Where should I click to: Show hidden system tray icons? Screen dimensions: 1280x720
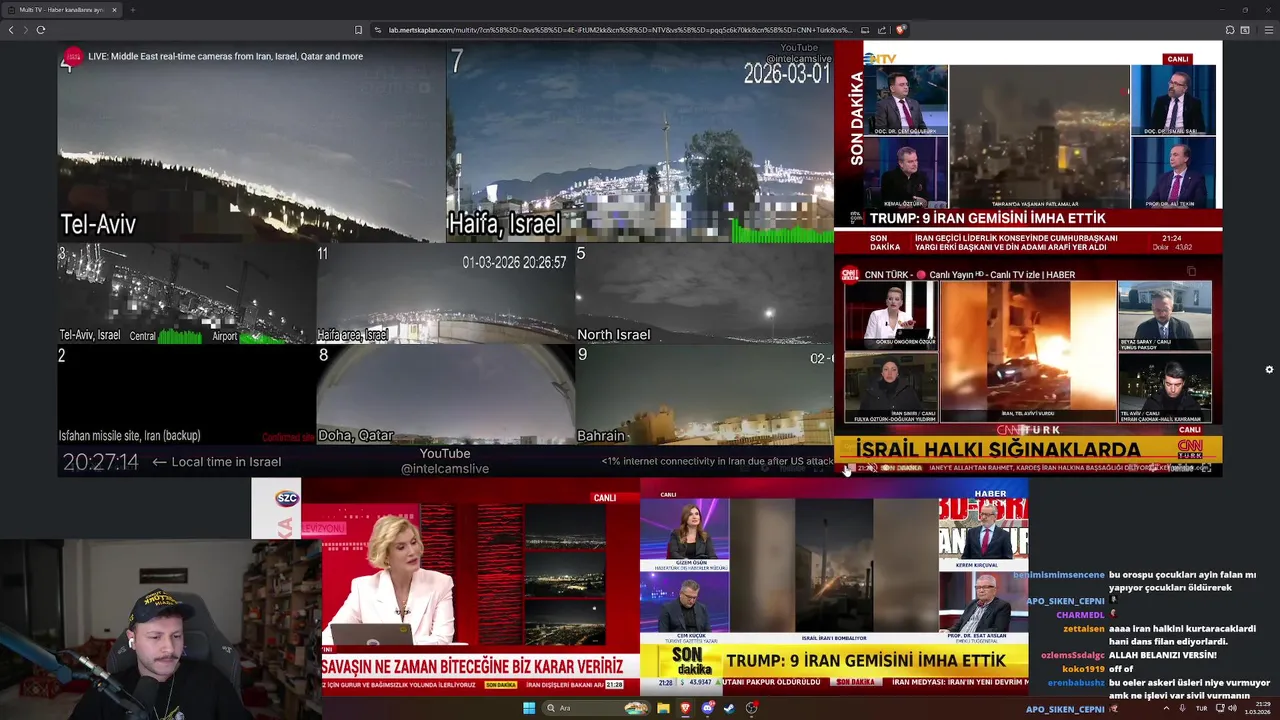click(1166, 708)
